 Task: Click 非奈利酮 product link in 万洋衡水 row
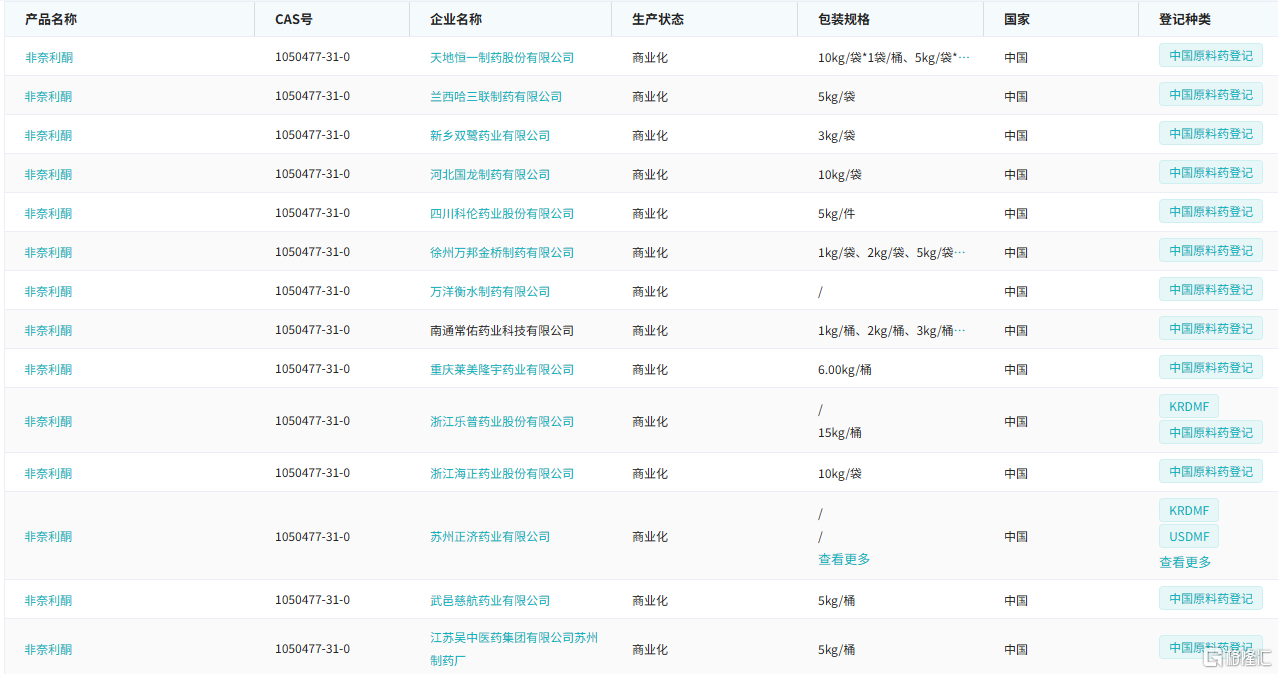[x=49, y=291]
